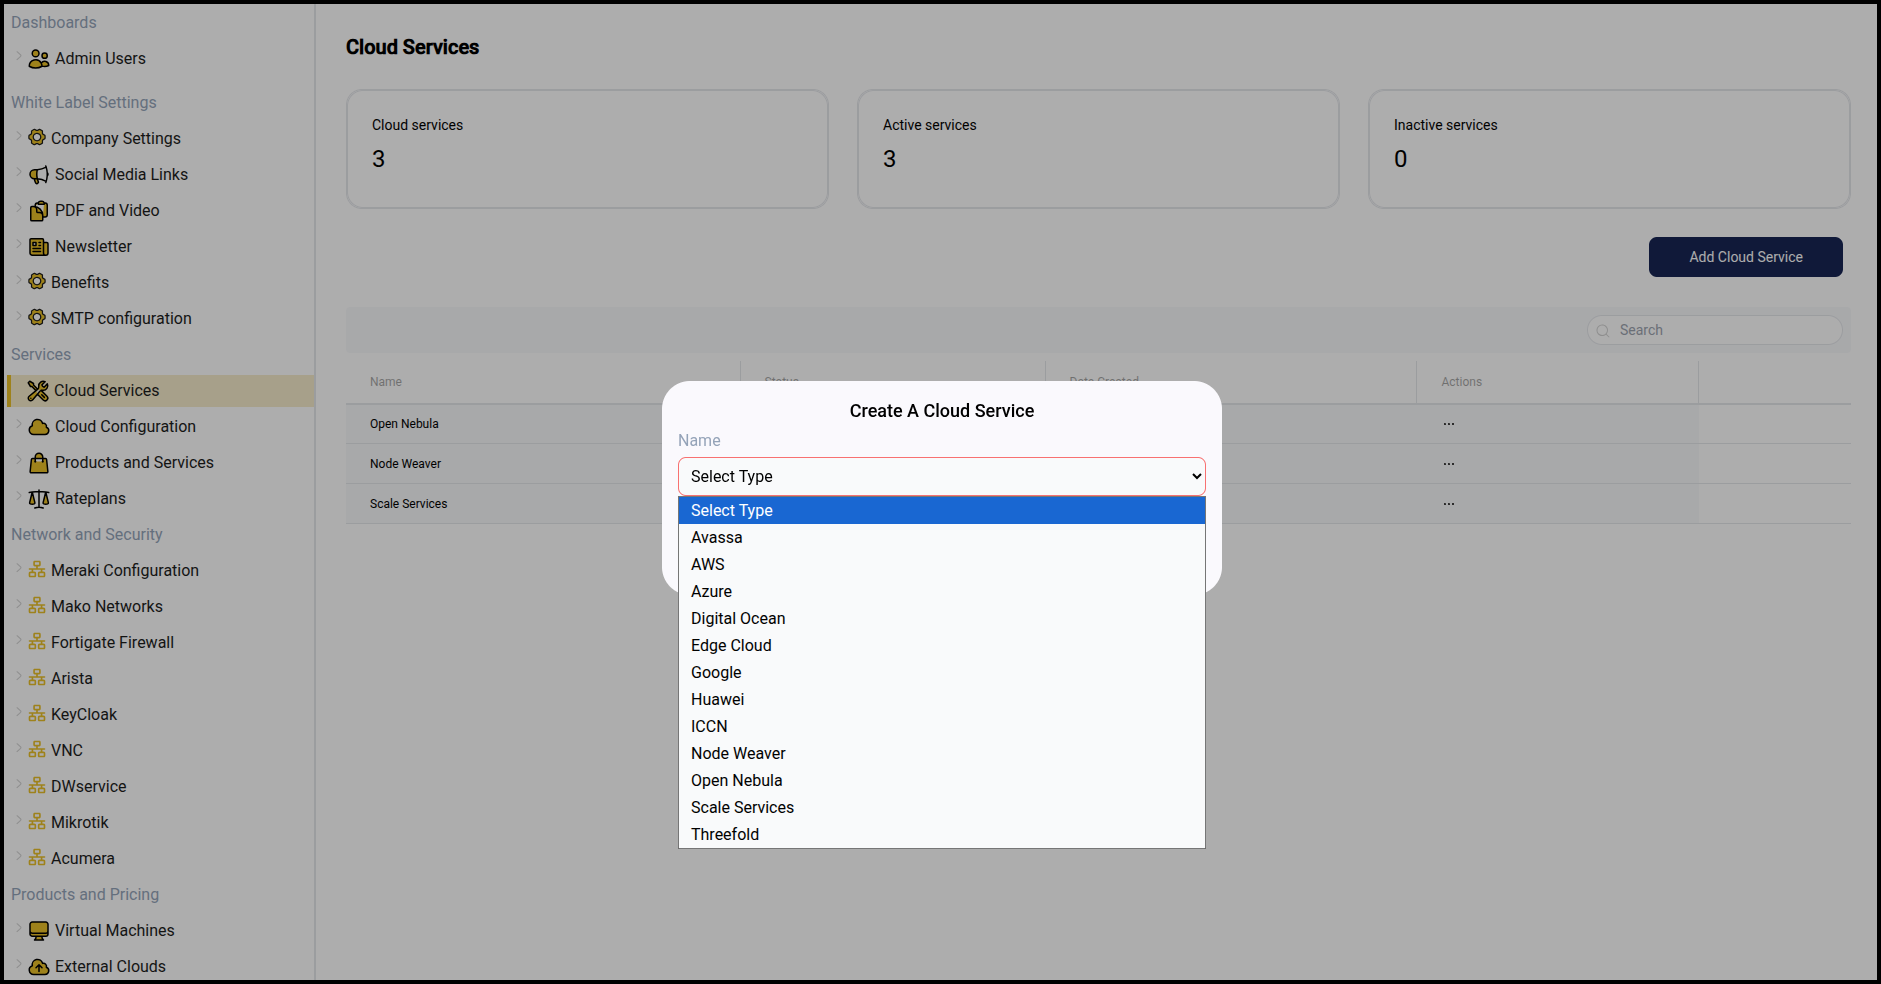Open actions ellipsis for Open Nebula row
The width and height of the screenshot is (1881, 984).
point(1449,424)
